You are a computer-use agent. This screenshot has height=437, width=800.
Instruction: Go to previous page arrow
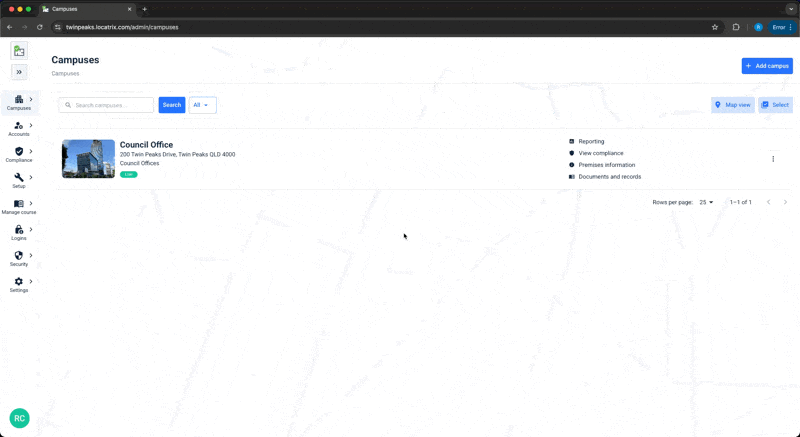tap(768, 202)
